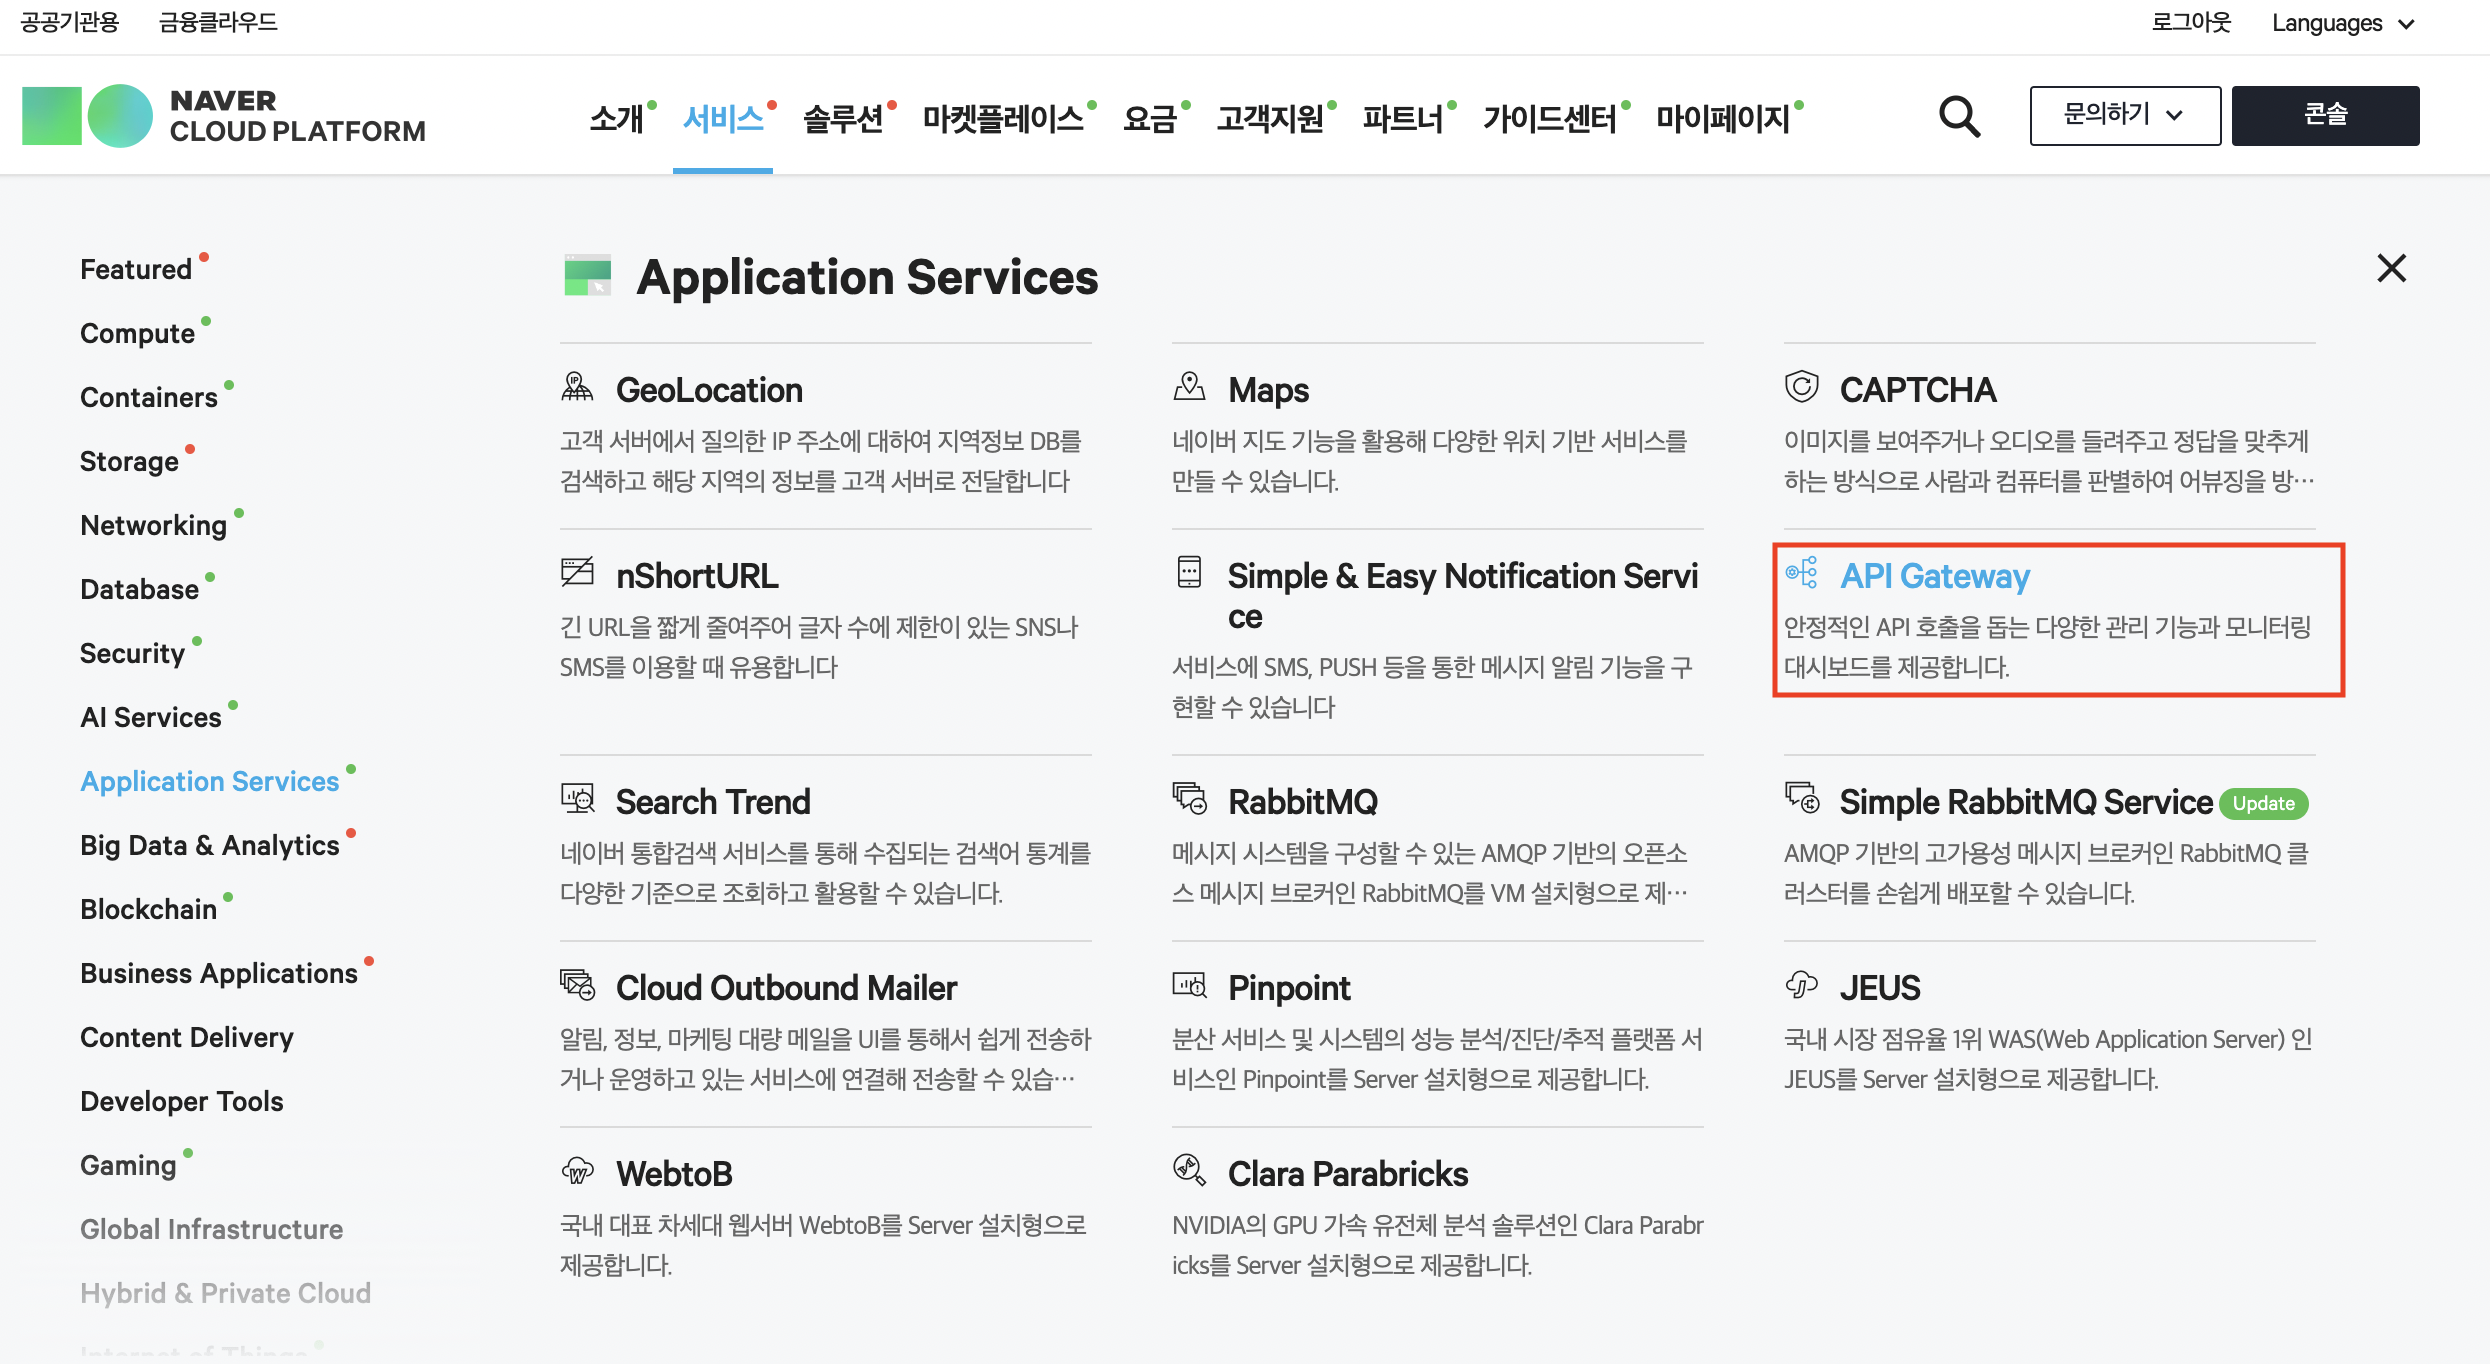Click the API Gateway icon
The image size is (2490, 1364).
click(x=1801, y=573)
